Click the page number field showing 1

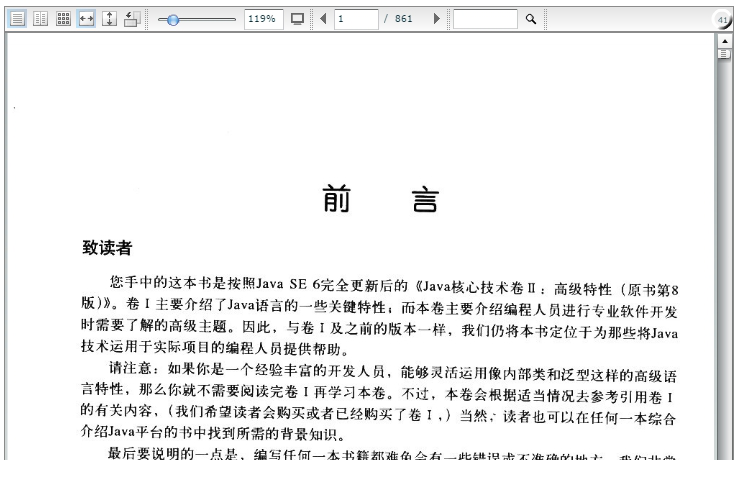point(356,19)
